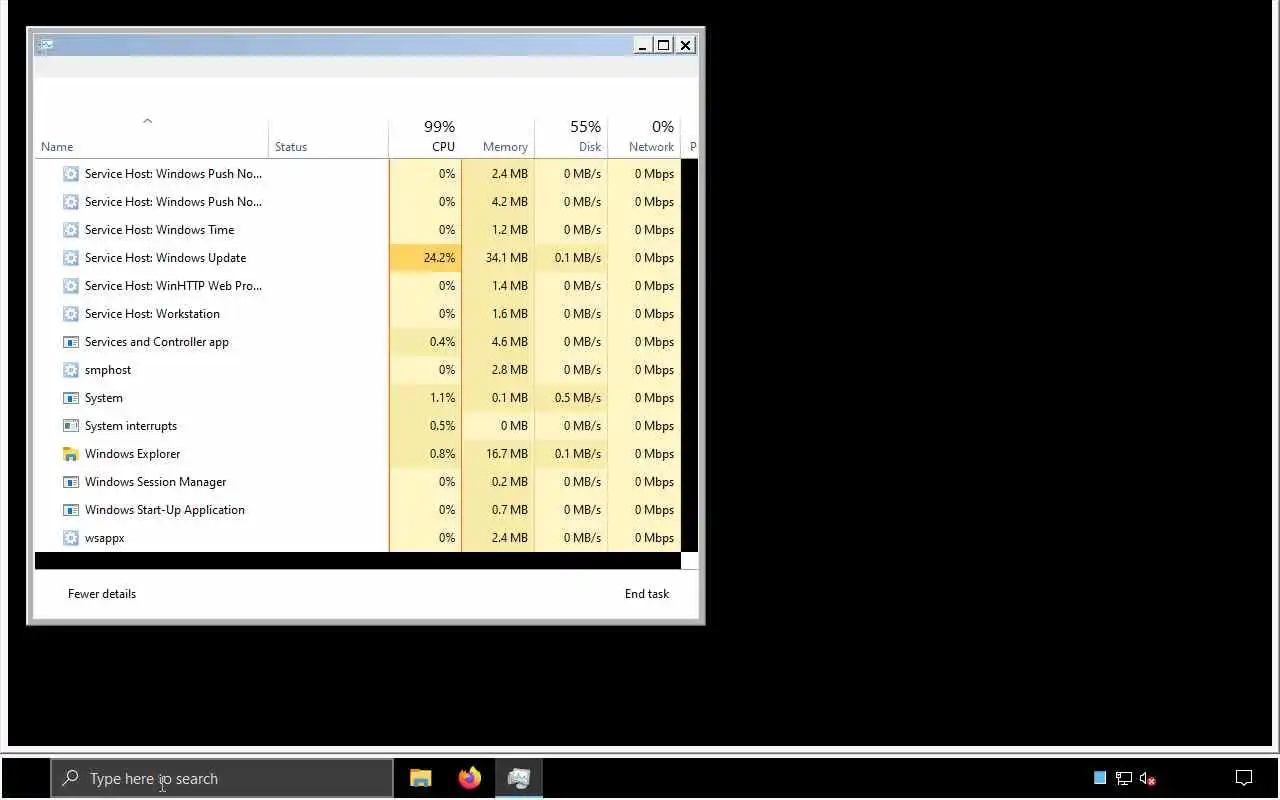Click the Task Manager title bar icon
The width and height of the screenshot is (1280, 800).
pyautogui.click(x=45, y=45)
